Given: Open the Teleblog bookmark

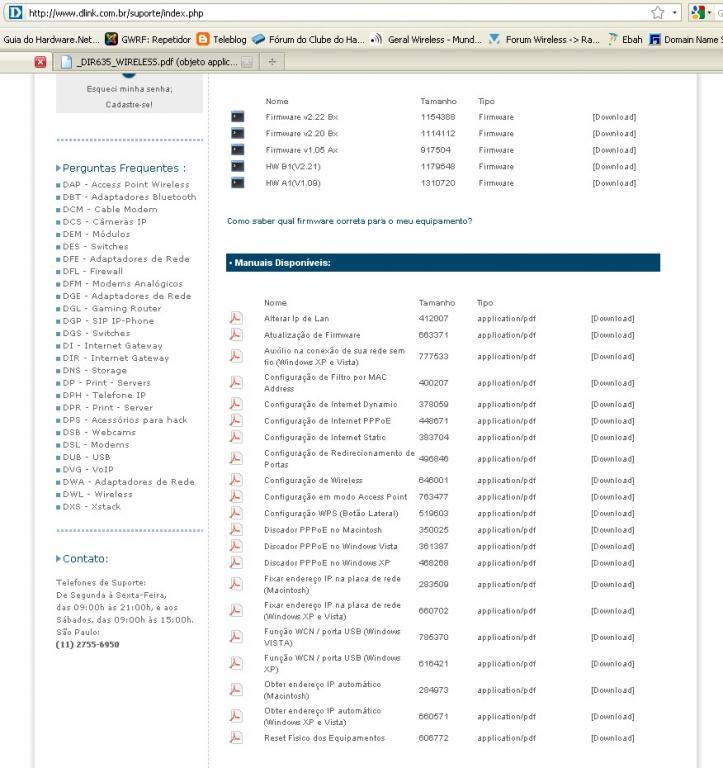Looking at the screenshot, I should 221,39.
